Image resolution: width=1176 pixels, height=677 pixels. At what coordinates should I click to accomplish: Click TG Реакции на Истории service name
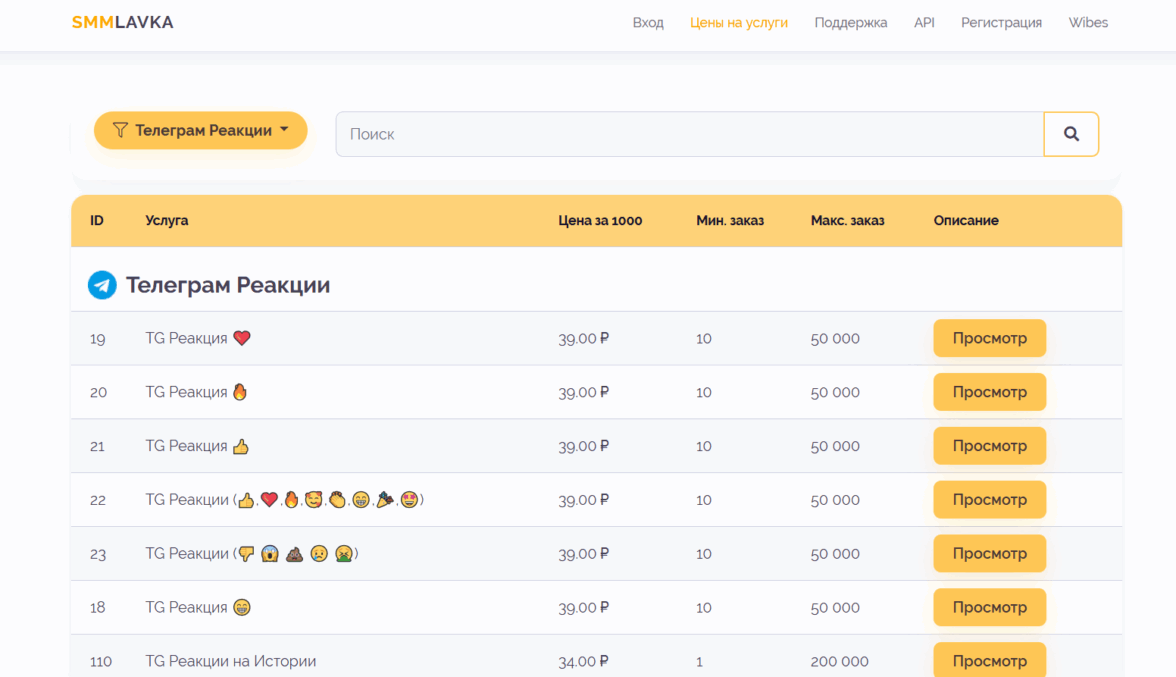(231, 661)
